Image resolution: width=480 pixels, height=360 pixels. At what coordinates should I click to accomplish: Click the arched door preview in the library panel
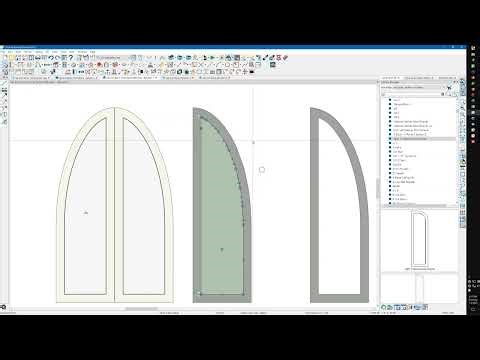point(419,238)
